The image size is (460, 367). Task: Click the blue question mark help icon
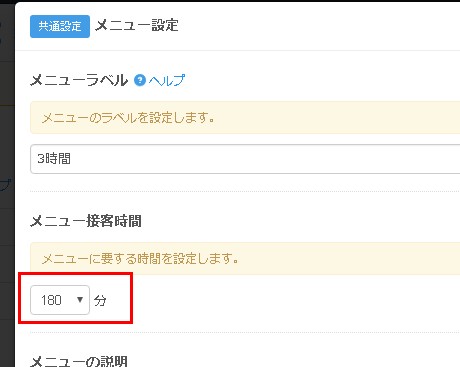pyautogui.click(x=140, y=80)
